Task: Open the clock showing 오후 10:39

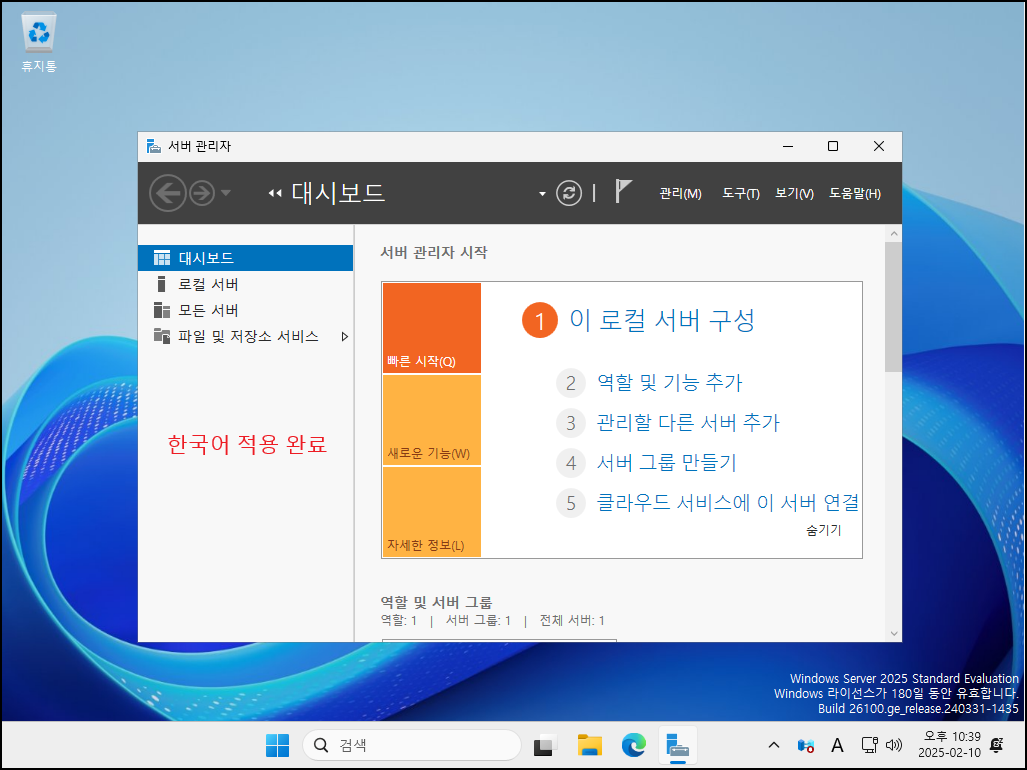Action: 949,745
